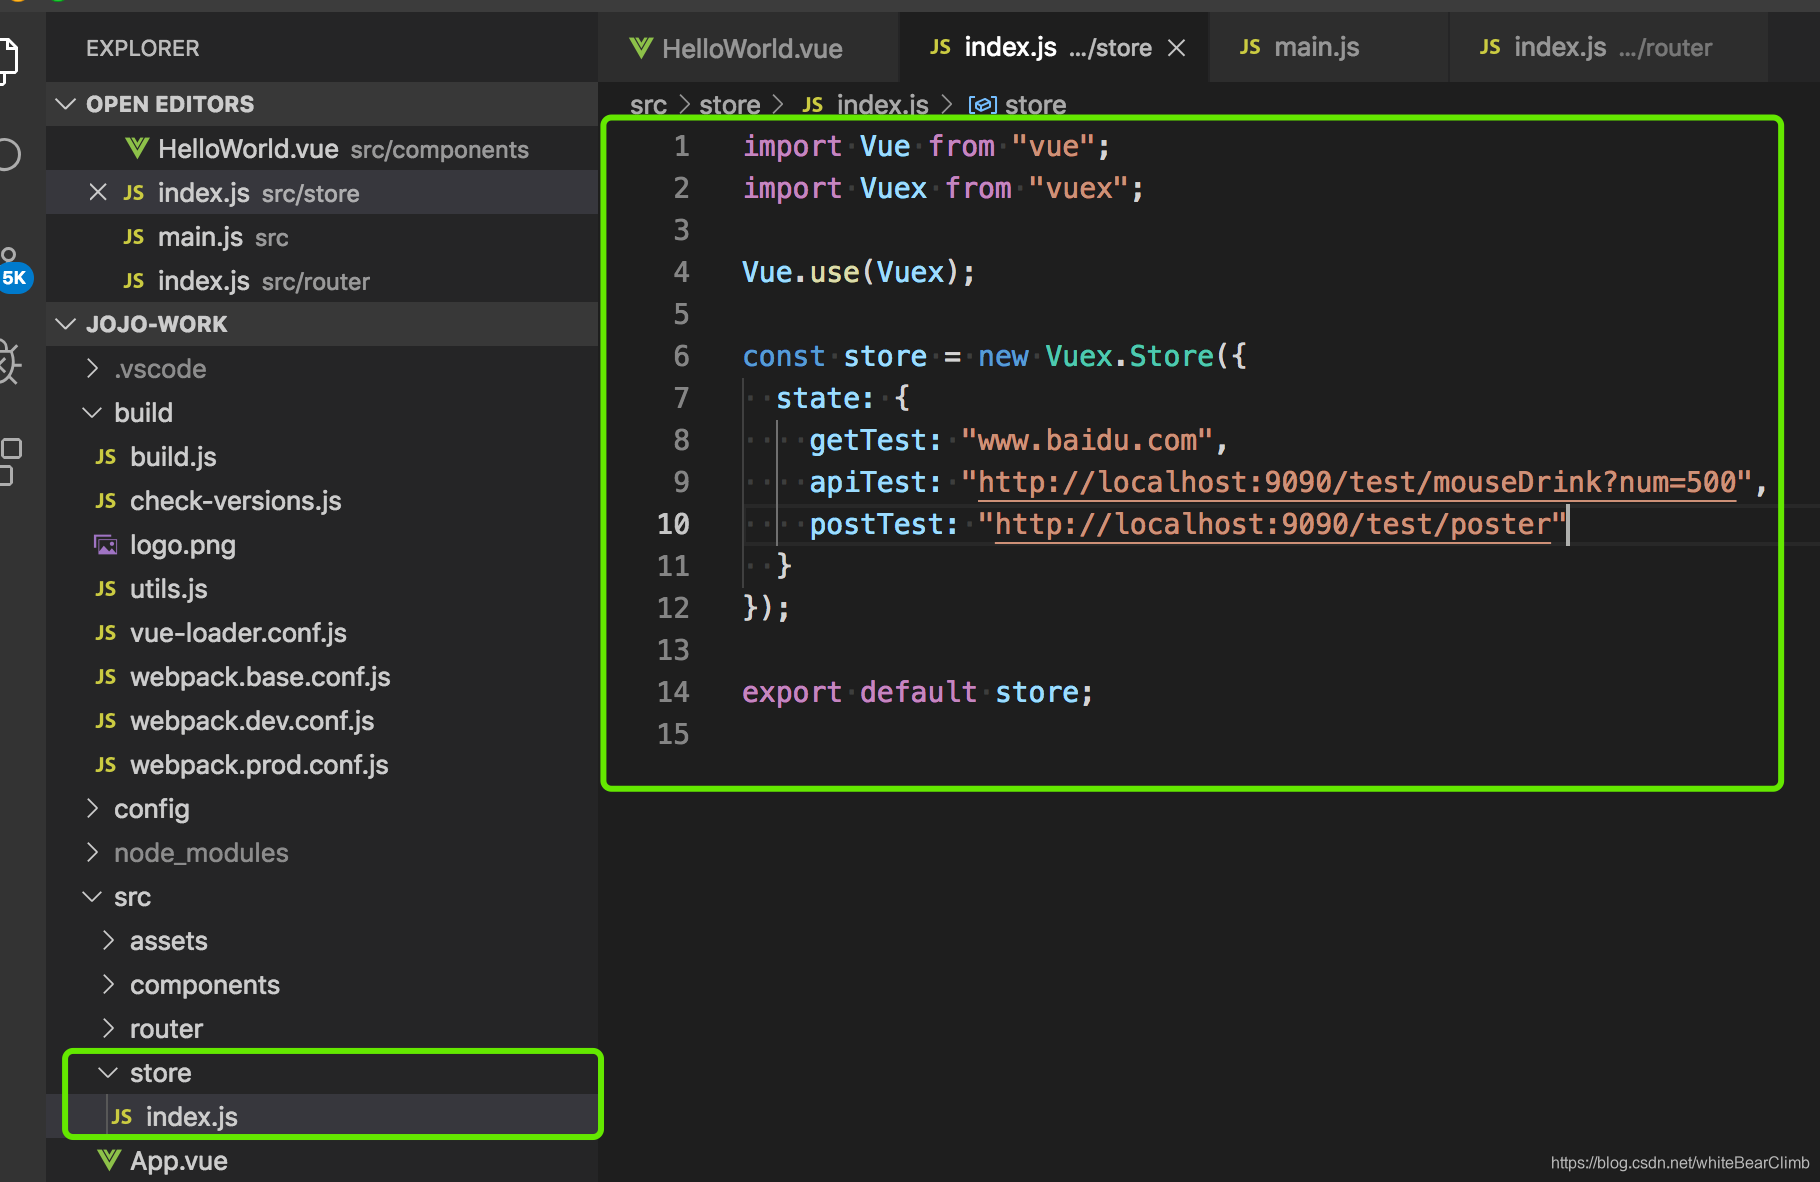Open webpack.dev.conf.js file
1820x1182 pixels.
[x=322, y=721]
